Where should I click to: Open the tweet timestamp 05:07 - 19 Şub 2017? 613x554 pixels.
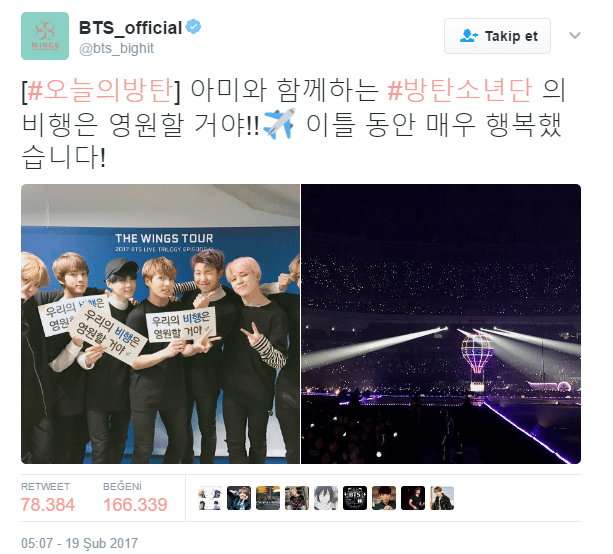click(x=79, y=543)
